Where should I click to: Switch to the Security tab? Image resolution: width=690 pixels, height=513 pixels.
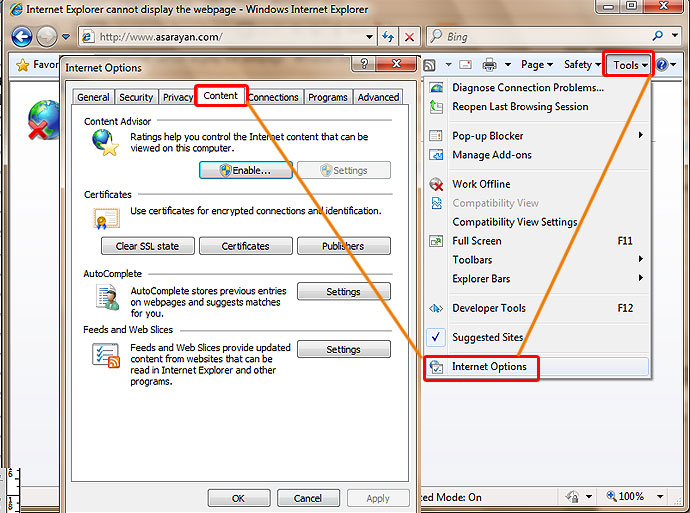(136, 97)
